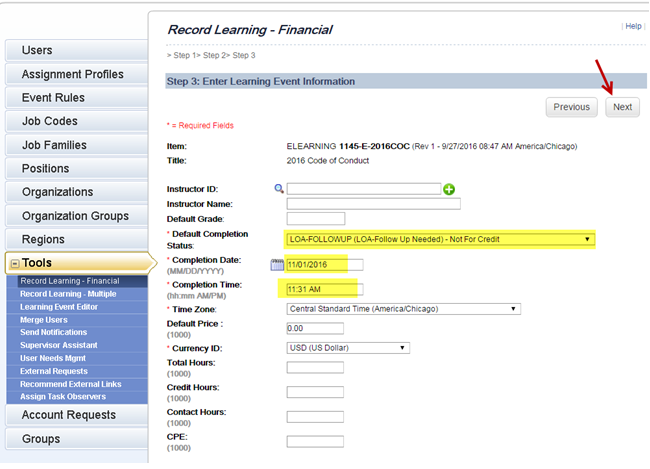This screenshot has height=469, width=650.
Task: Collapse the Tools section minus icon
Action: click(x=15, y=263)
